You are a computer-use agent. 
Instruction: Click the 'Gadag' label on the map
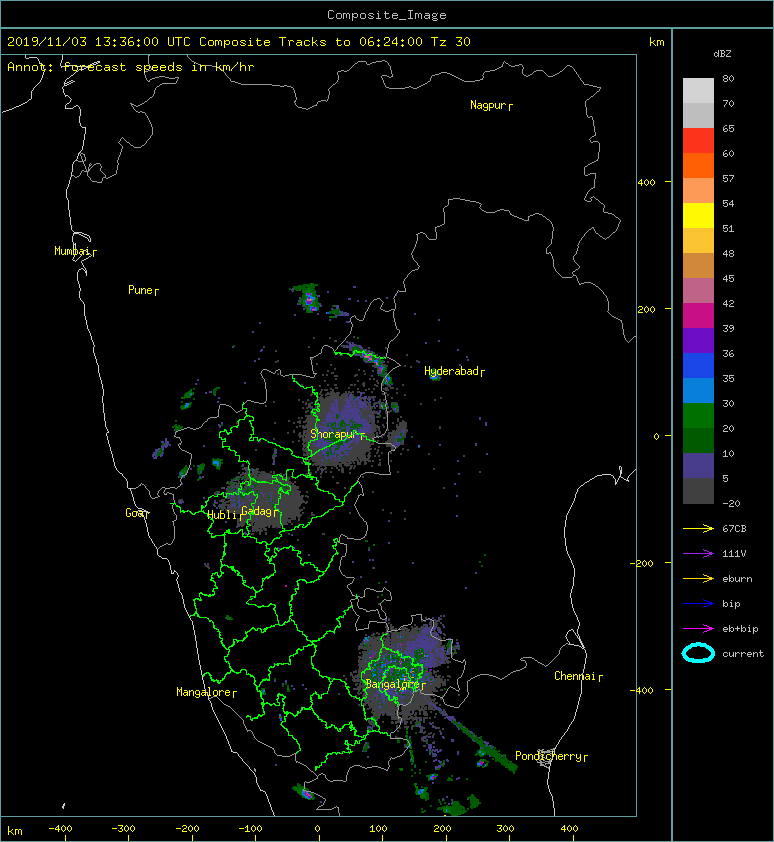(x=257, y=511)
